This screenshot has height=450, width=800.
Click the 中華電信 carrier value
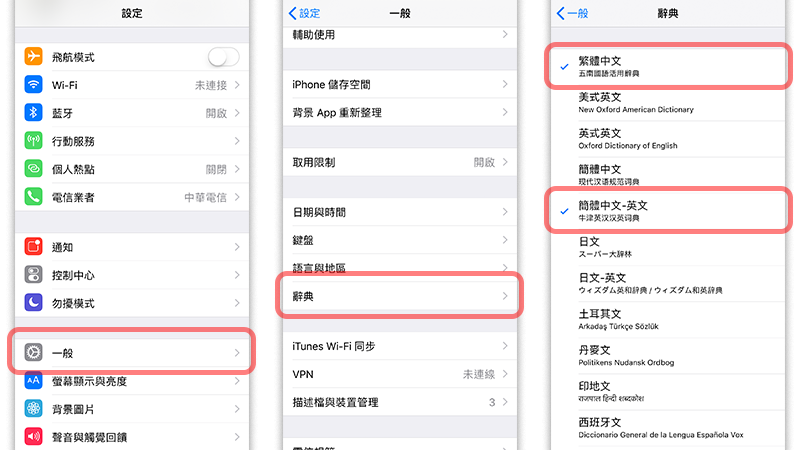(205, 197)
